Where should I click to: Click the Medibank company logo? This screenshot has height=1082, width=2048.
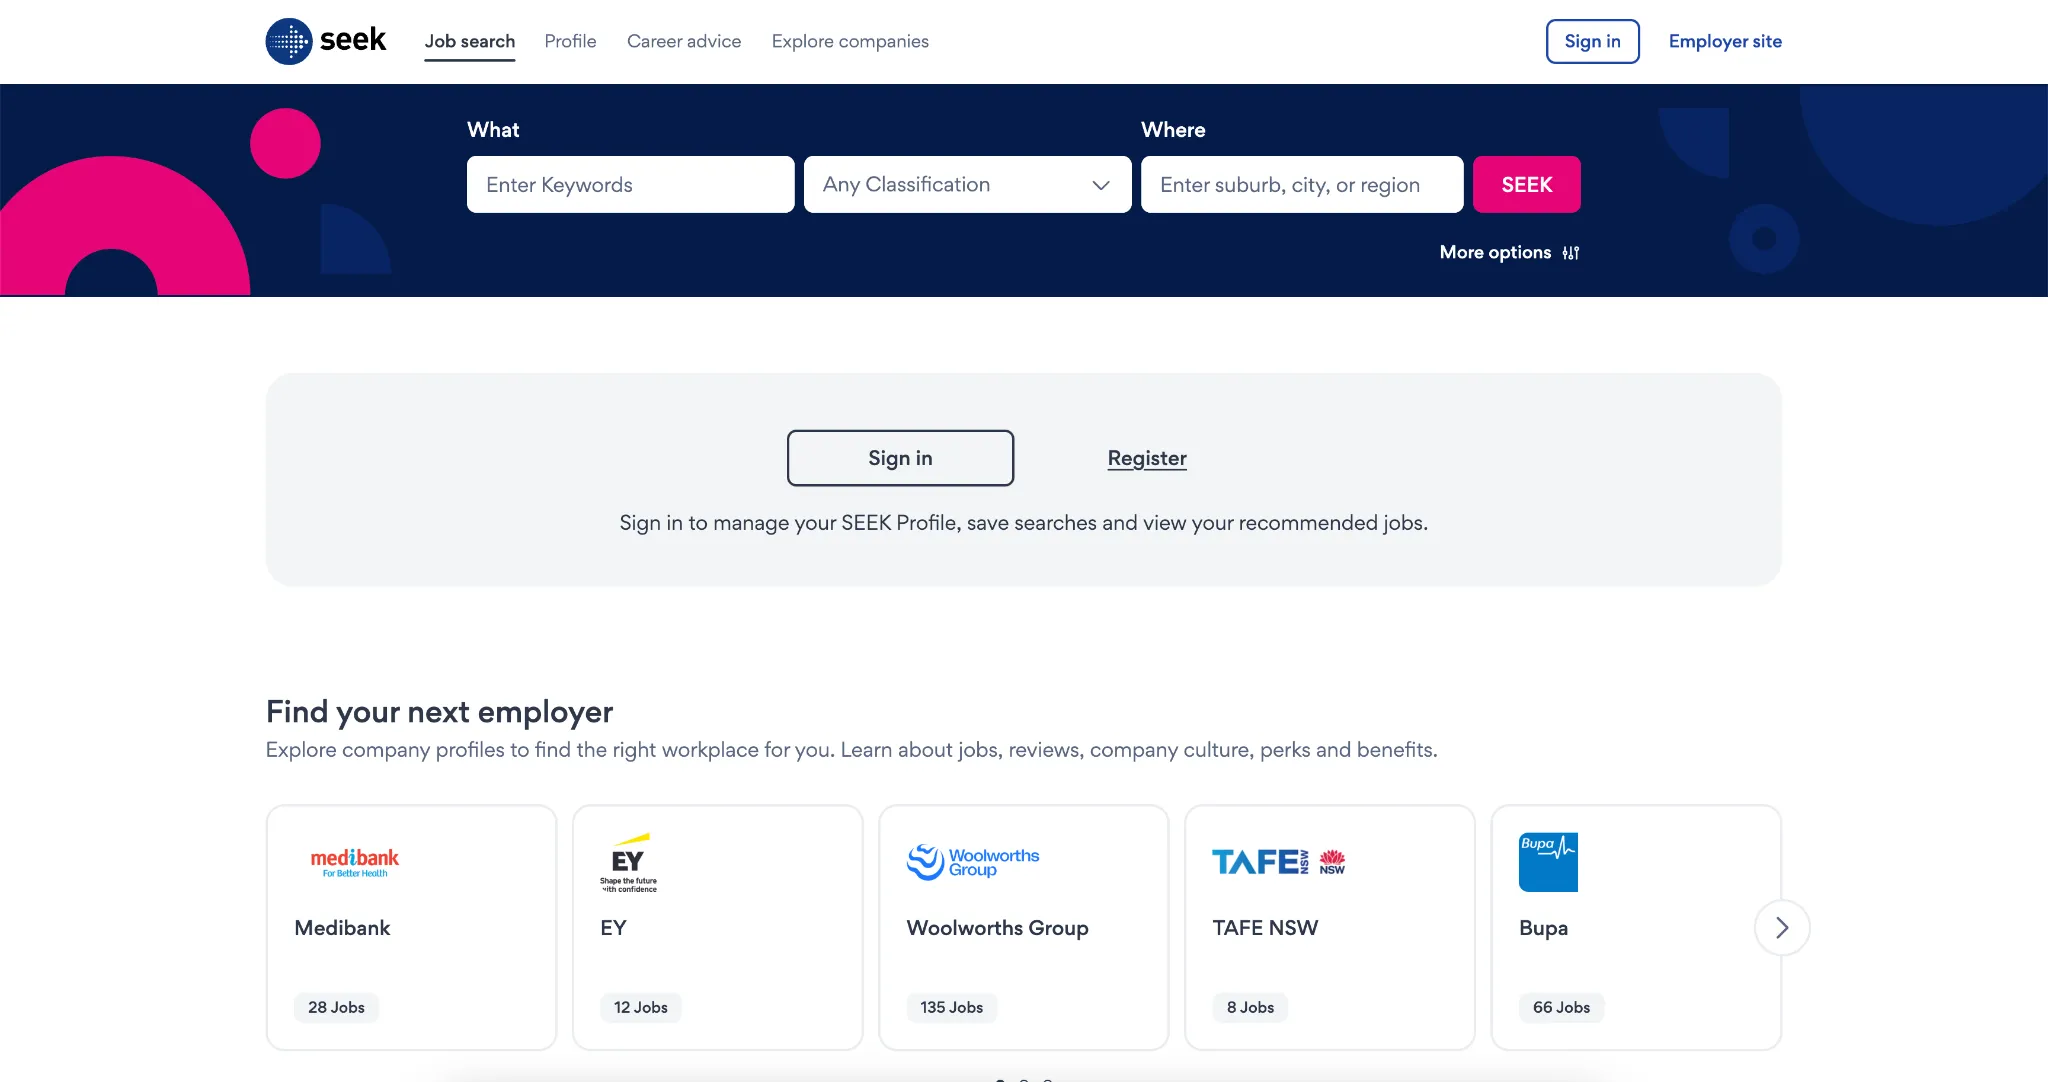[354, 862]
